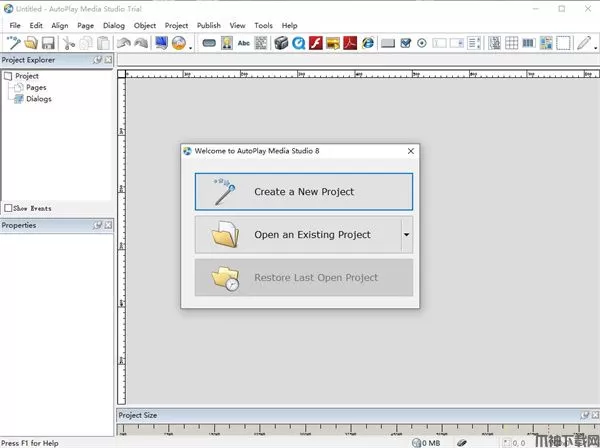The height and width of the screenshot is (448, 600).
Task: Click the Label 'Abc' object icon
Action: pyautogui.click(x=245, y=43)
